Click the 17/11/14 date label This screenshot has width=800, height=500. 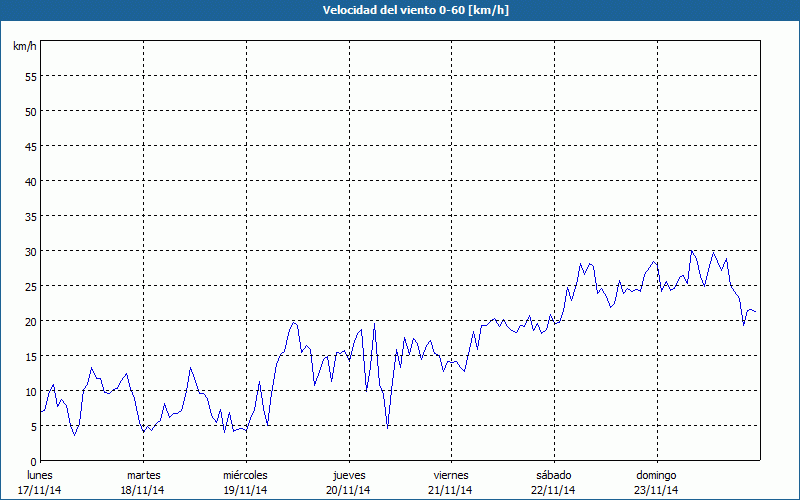40,490
